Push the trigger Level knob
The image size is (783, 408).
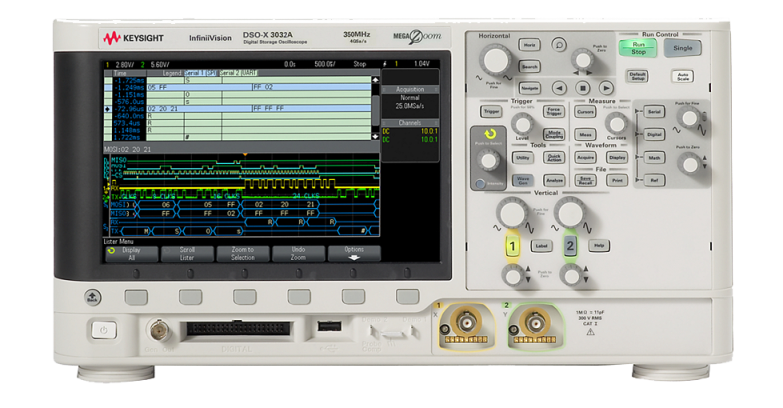coord(522,123)
